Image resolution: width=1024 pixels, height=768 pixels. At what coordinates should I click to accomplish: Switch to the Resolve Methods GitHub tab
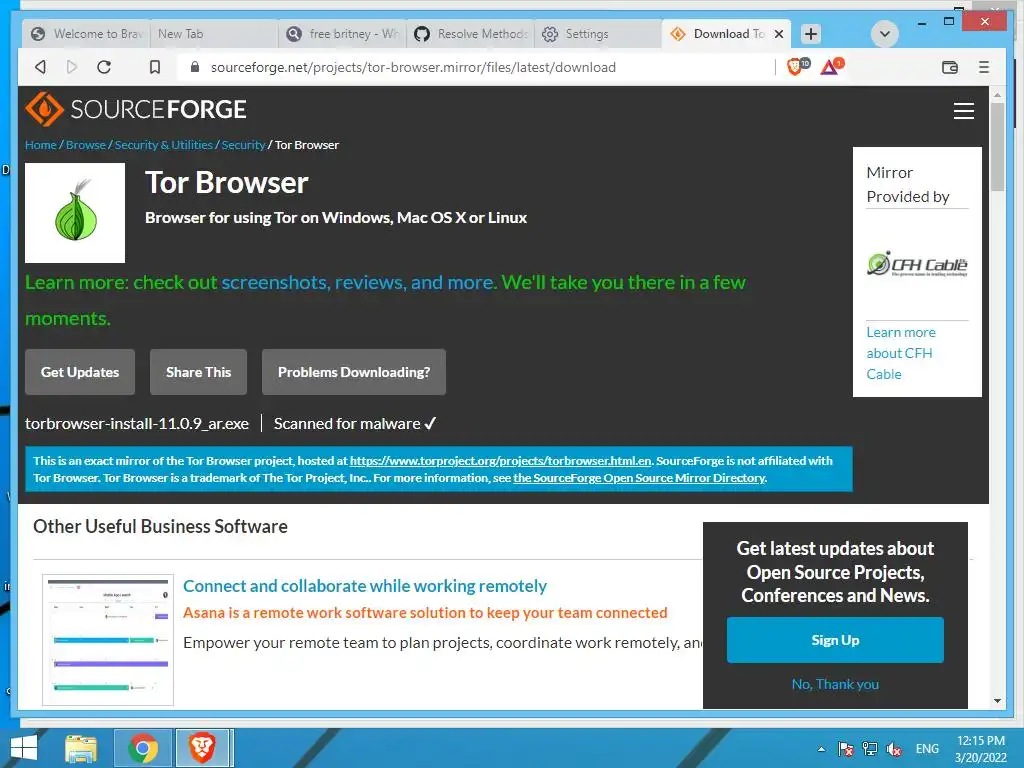pyautogui.click(x=470, y=34)
